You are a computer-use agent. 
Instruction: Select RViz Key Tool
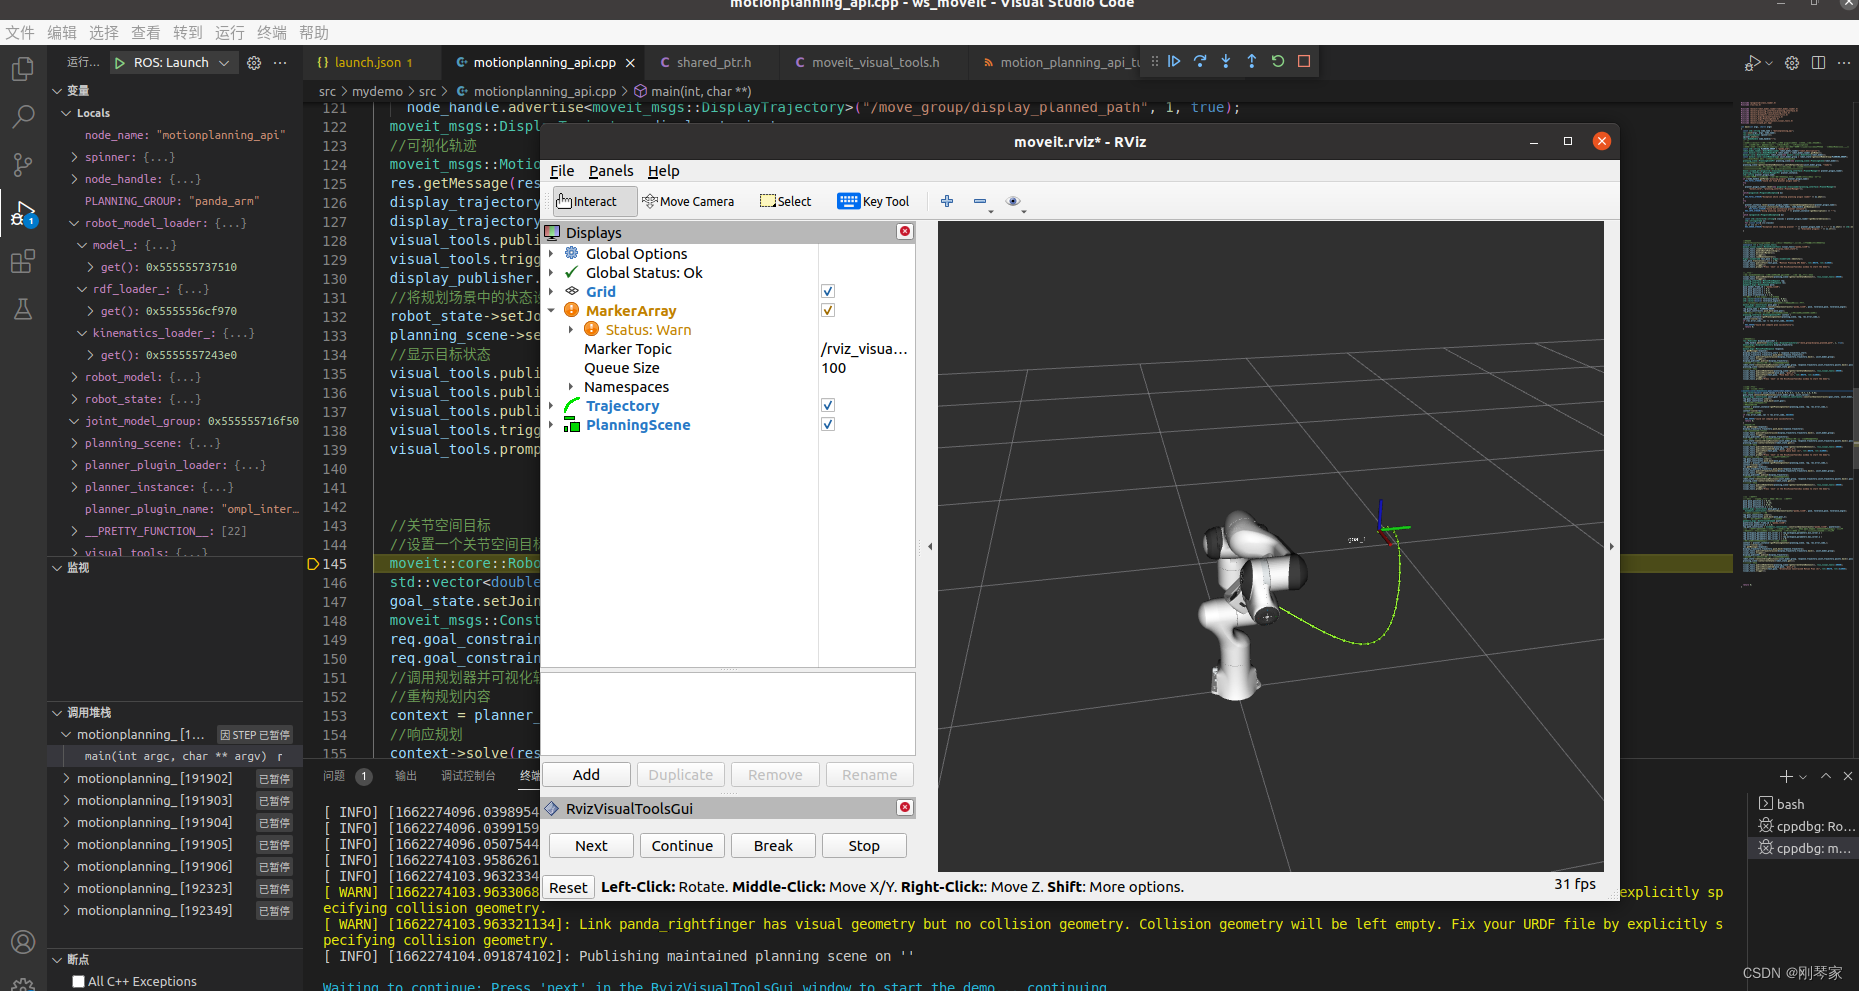tap(873, 201)
